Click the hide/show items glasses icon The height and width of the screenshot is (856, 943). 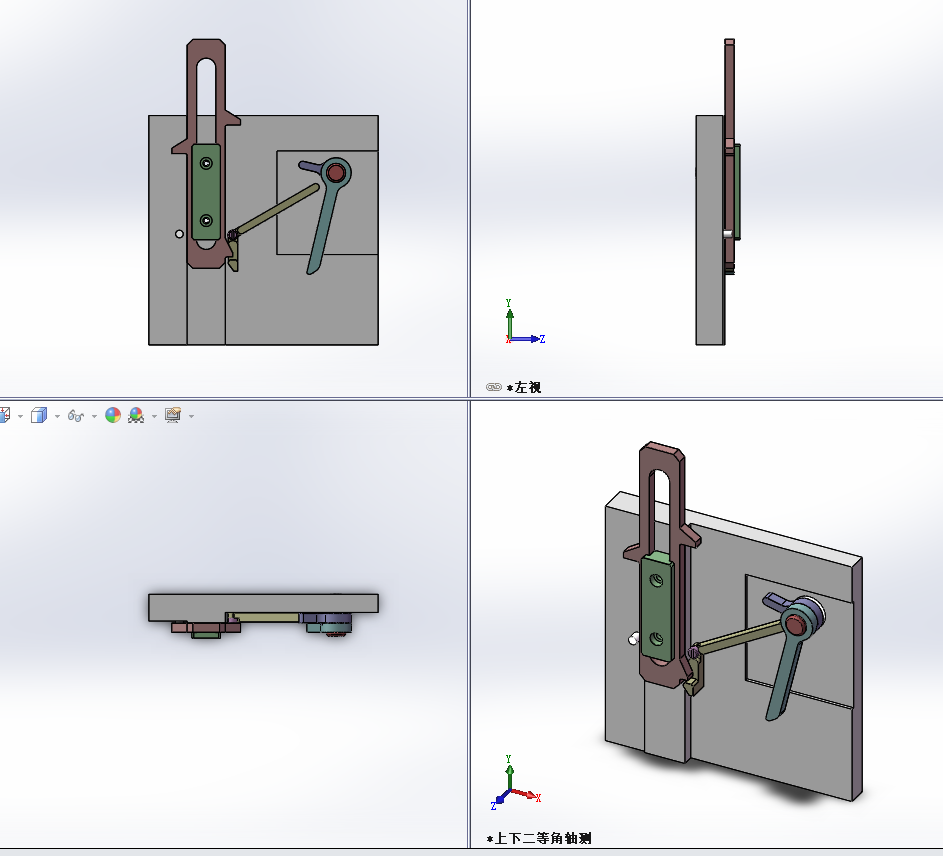pyautogui.click(x=75, y=416)
